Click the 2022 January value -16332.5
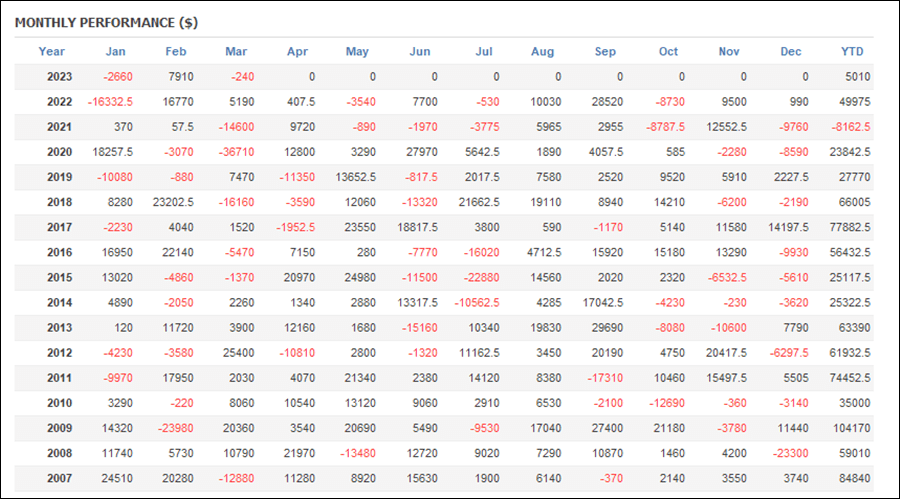 [x=110, y=102]
